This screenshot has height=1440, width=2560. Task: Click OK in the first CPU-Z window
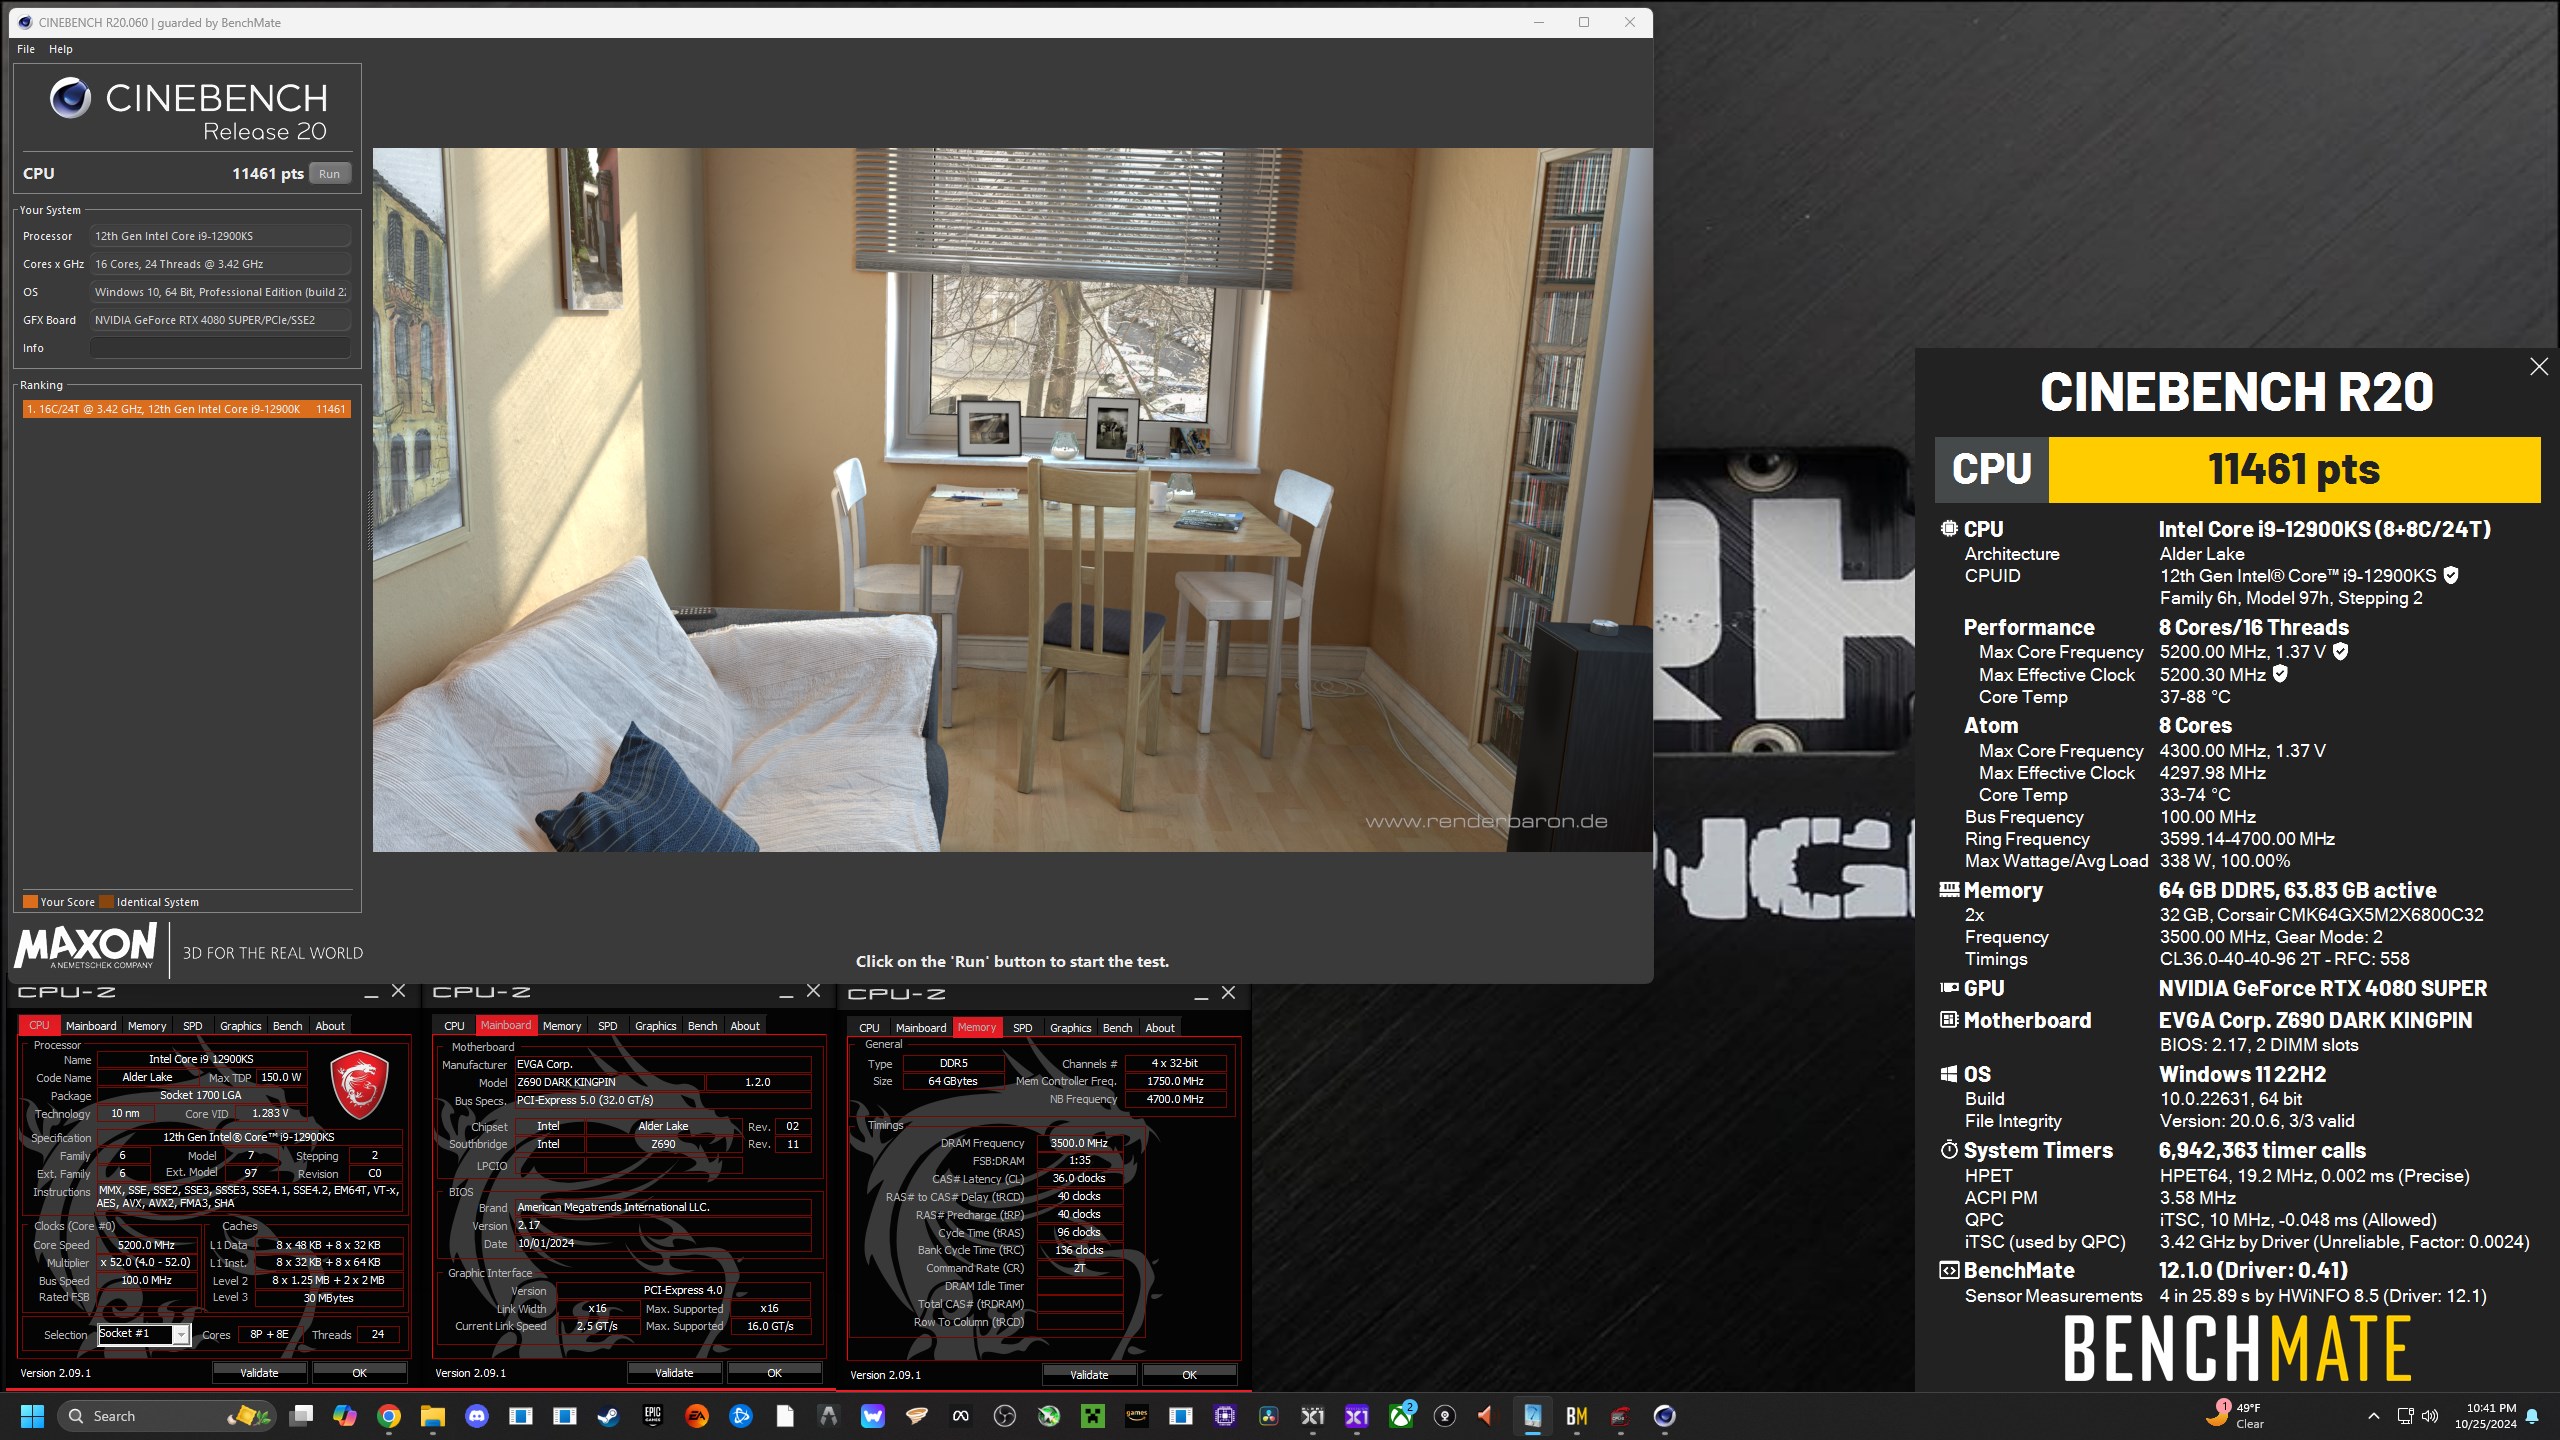pos(360,1373)
